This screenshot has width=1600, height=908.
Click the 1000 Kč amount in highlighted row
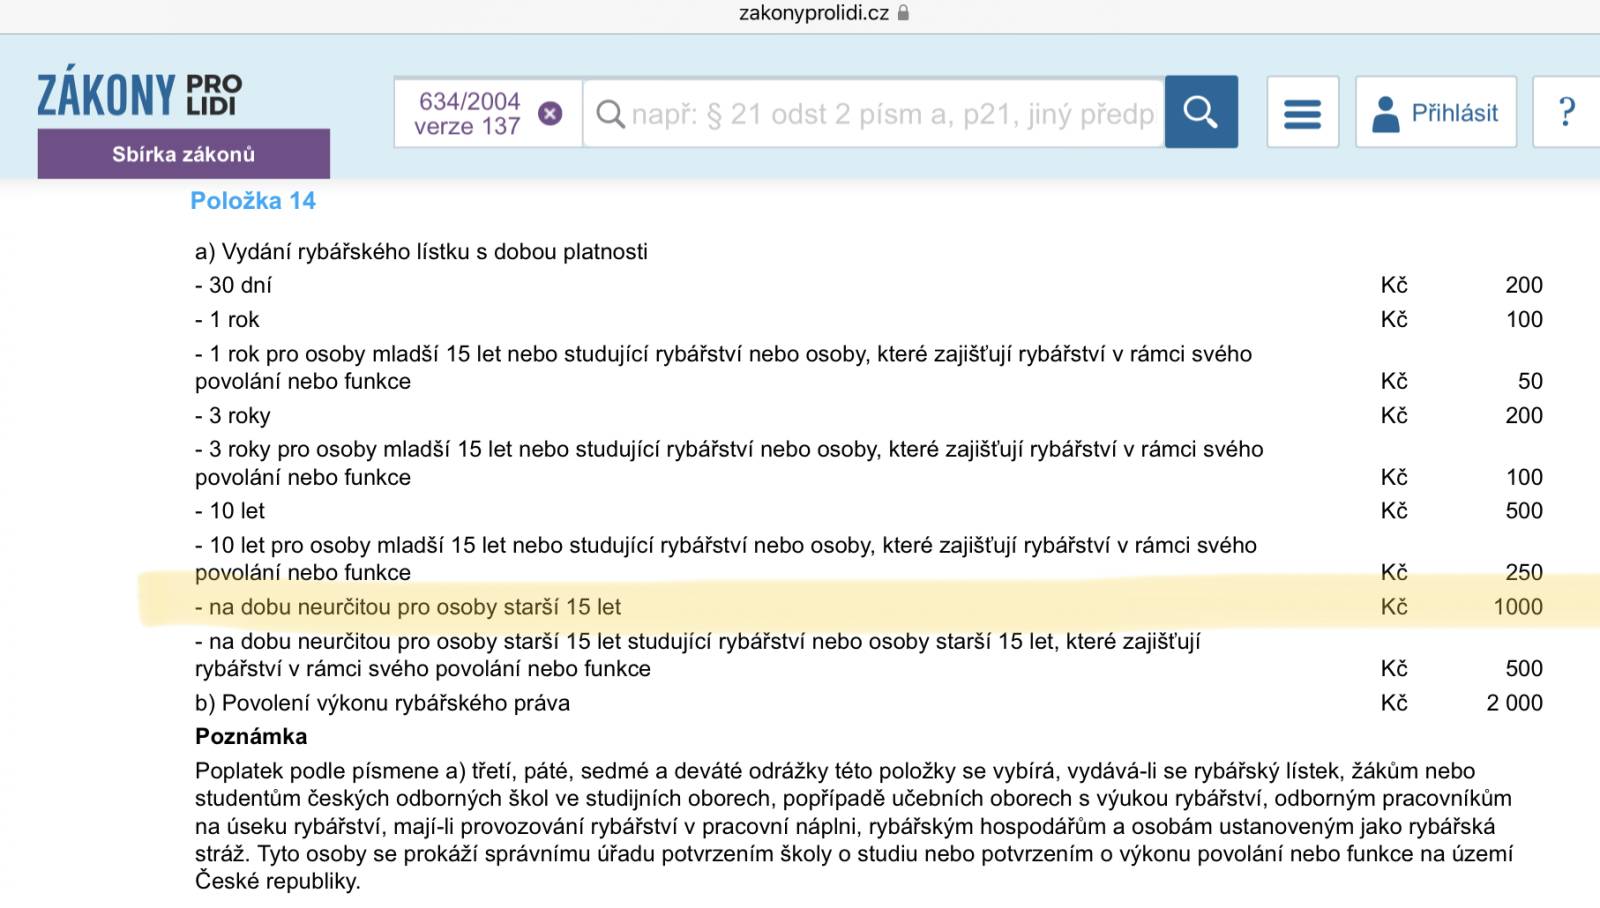[1518, 607]
